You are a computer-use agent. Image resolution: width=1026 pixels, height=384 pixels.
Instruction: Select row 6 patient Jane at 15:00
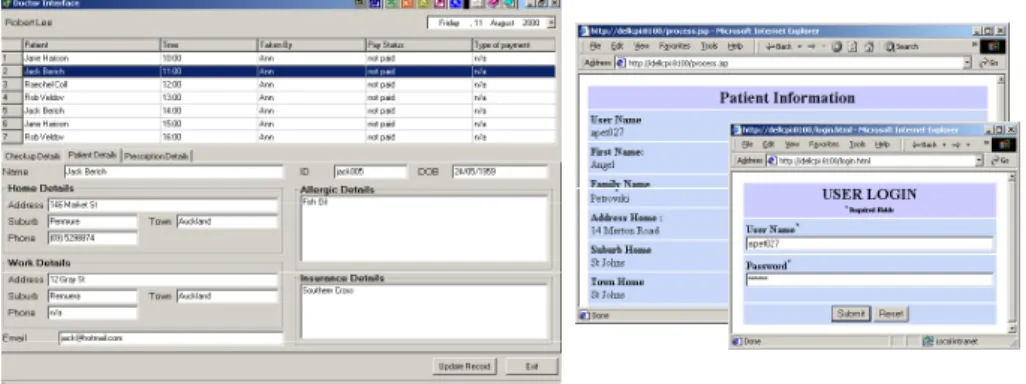coord(279,124)
